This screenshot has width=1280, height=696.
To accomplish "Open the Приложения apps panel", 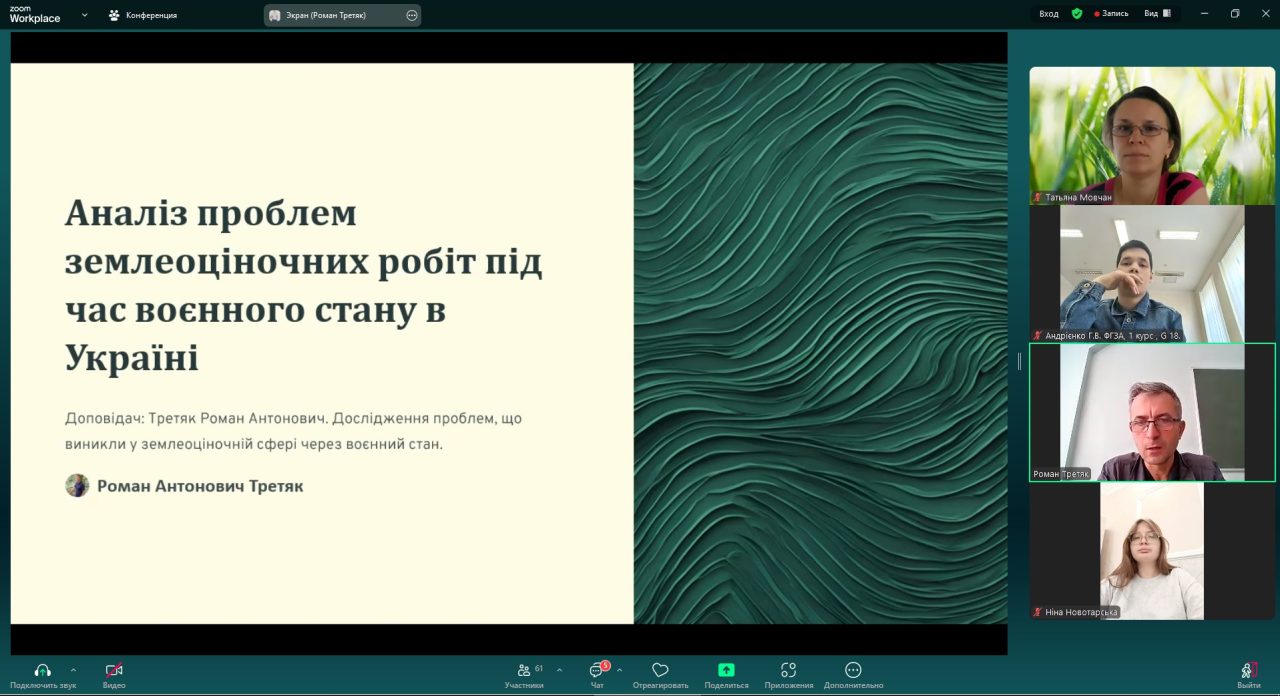I will click(x=788, y=670).
